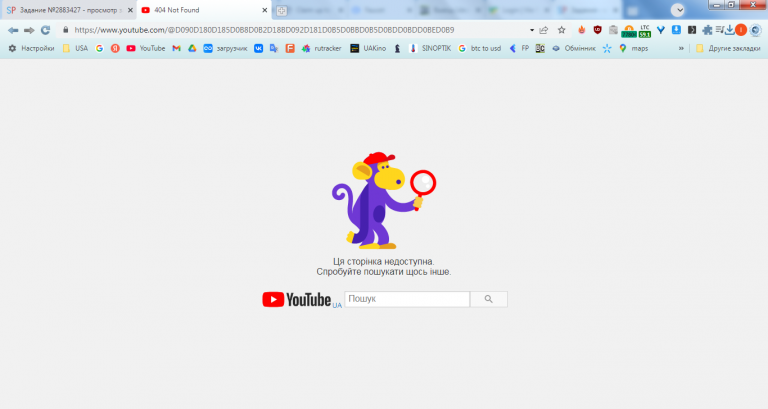Click the monkey 404 illustration
The height and width of the screenshot is (409, 768).
pos(384,200)
